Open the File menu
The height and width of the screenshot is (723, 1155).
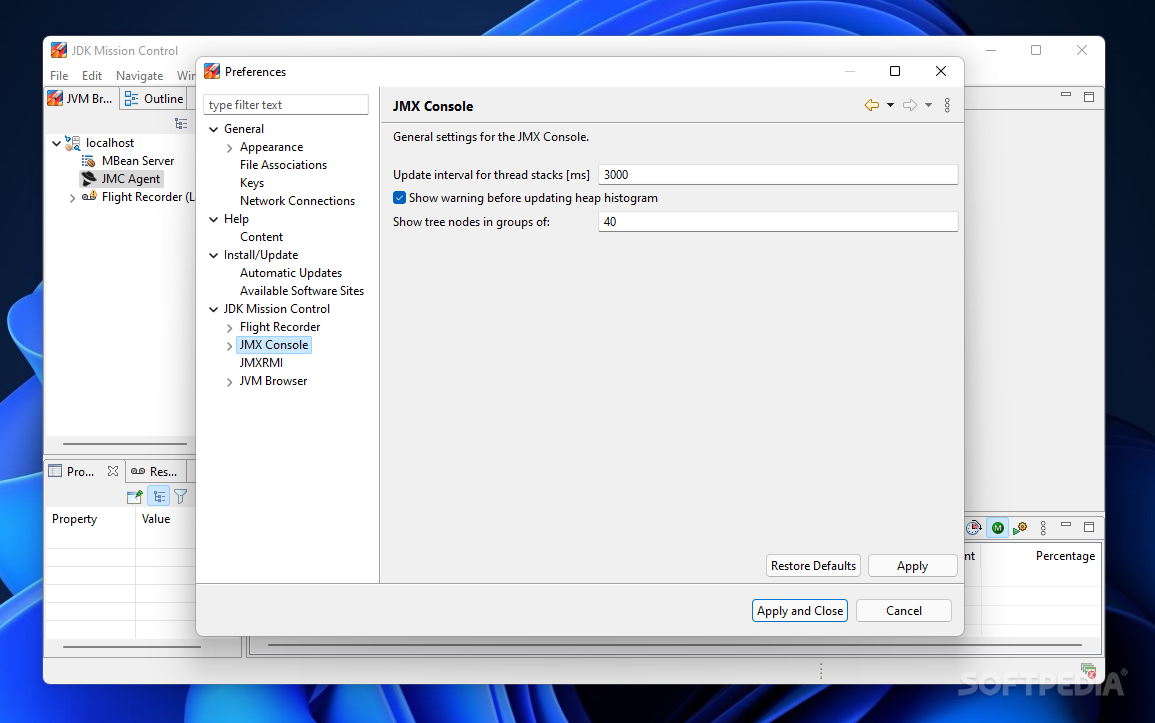click(59, 76)
